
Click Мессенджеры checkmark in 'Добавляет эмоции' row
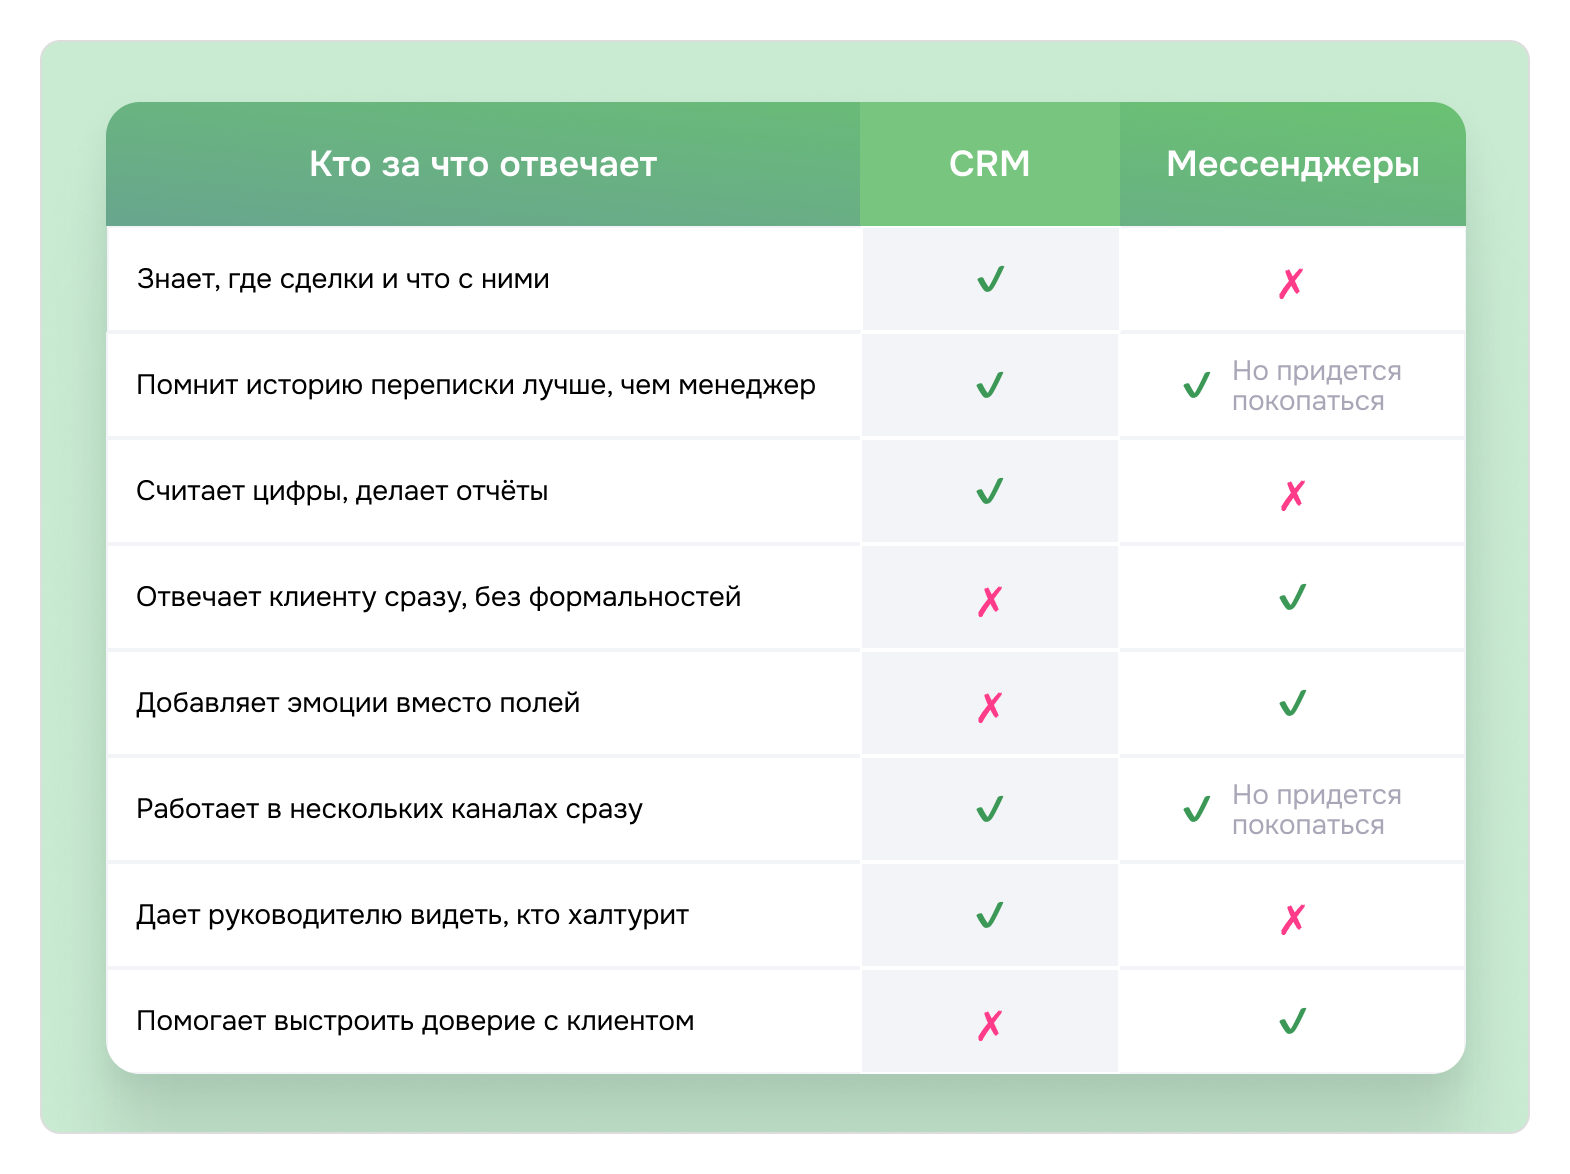click(1292, 703)
